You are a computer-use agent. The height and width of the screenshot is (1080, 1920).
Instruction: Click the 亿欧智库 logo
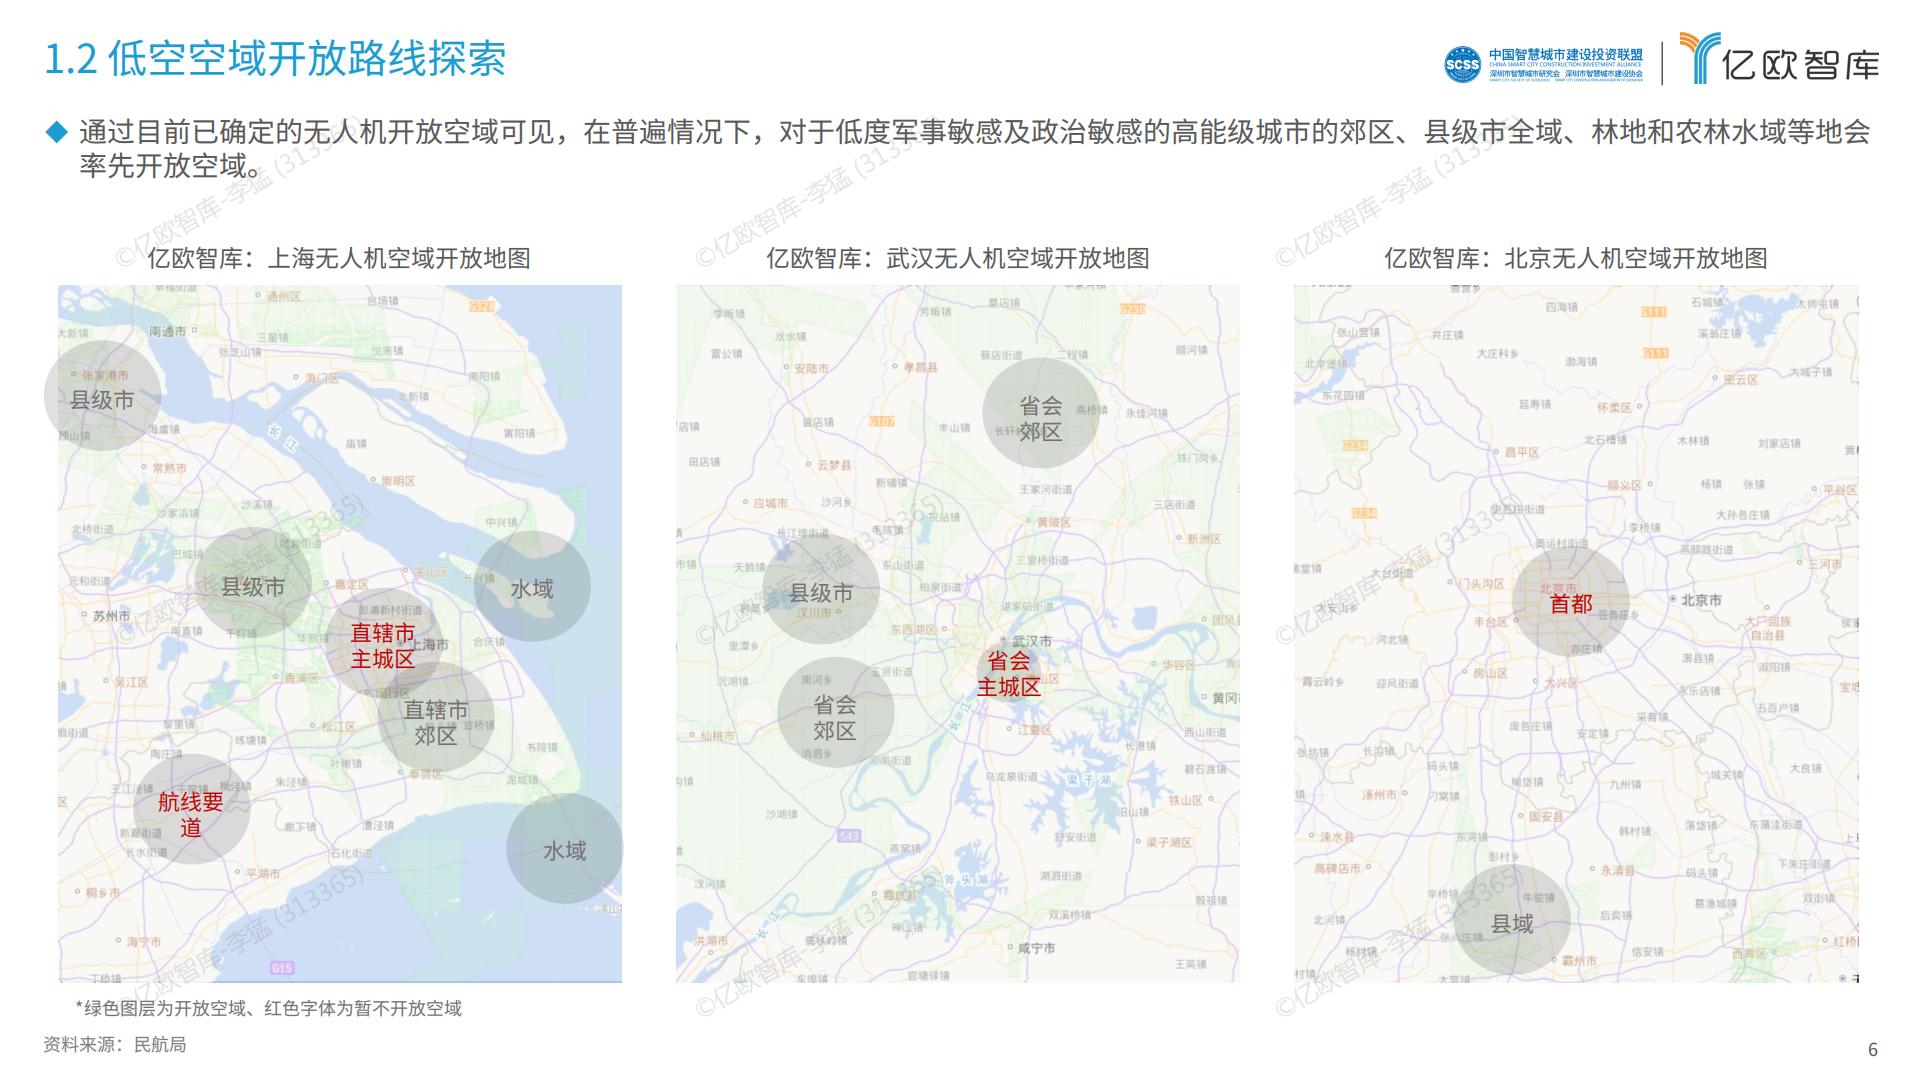coord(1779,59)
